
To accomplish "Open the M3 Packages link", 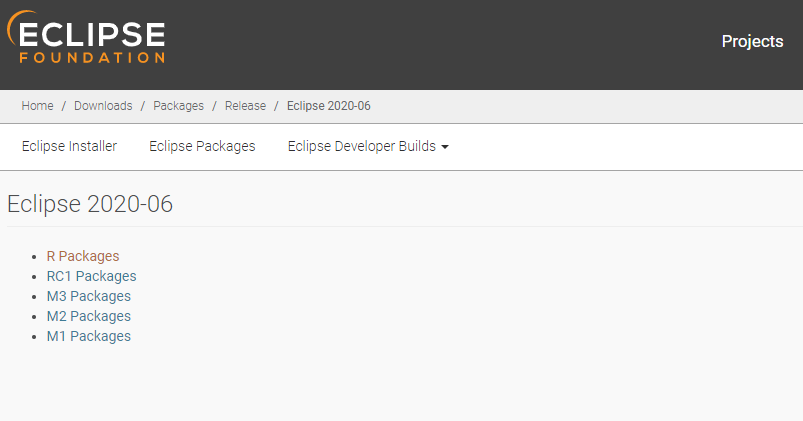I will pyautogui.click(x=89, y=296).
